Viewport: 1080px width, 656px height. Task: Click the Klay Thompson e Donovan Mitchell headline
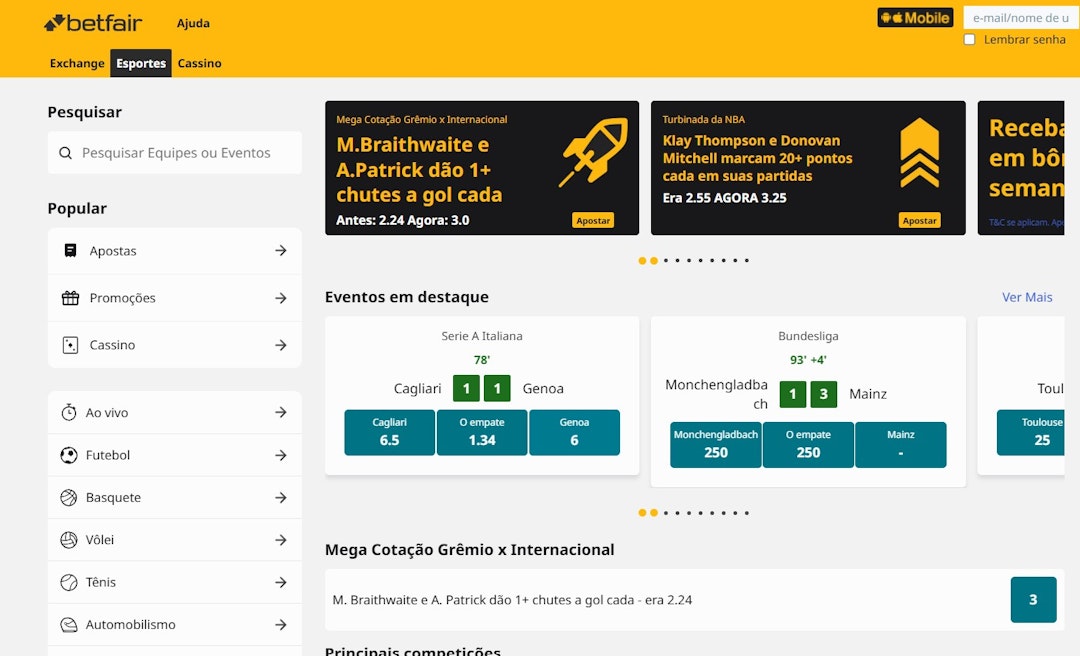757,158
